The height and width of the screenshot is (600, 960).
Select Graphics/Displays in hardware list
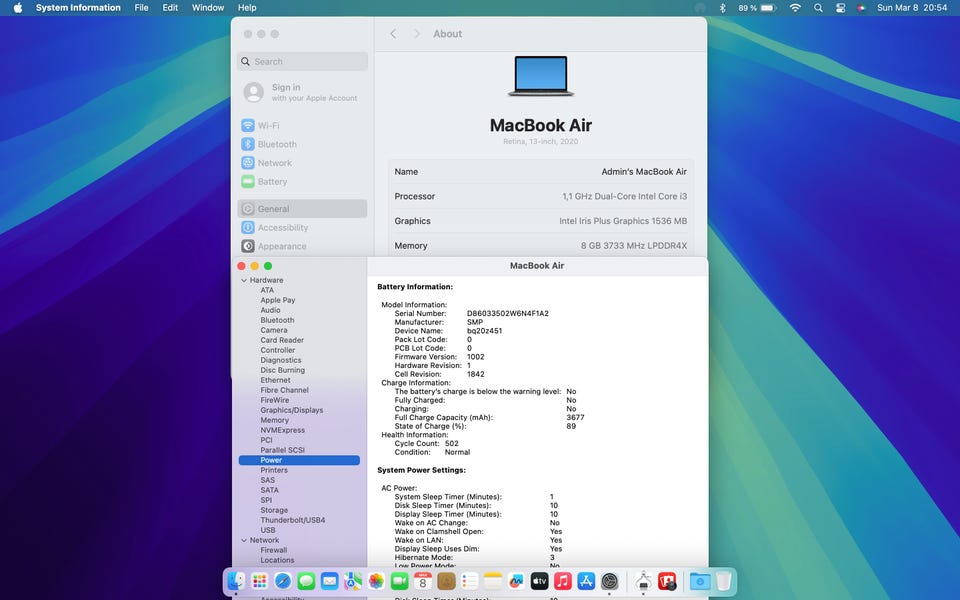tap(291, 410)
